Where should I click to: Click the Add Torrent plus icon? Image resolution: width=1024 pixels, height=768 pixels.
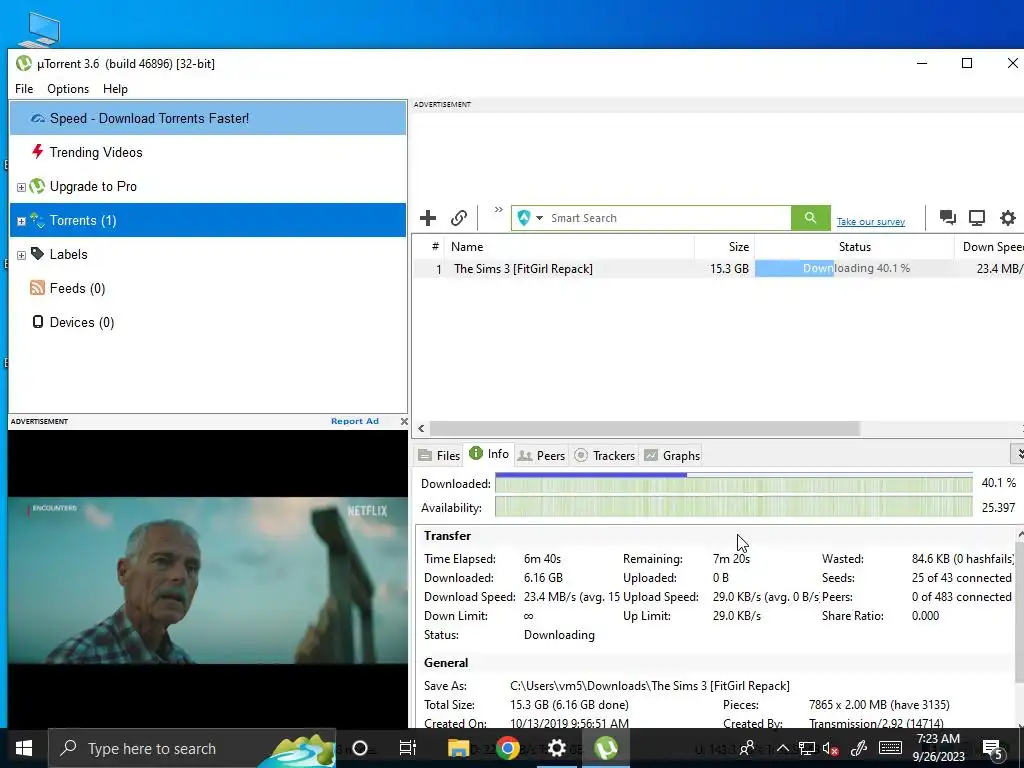pos(428,218)
